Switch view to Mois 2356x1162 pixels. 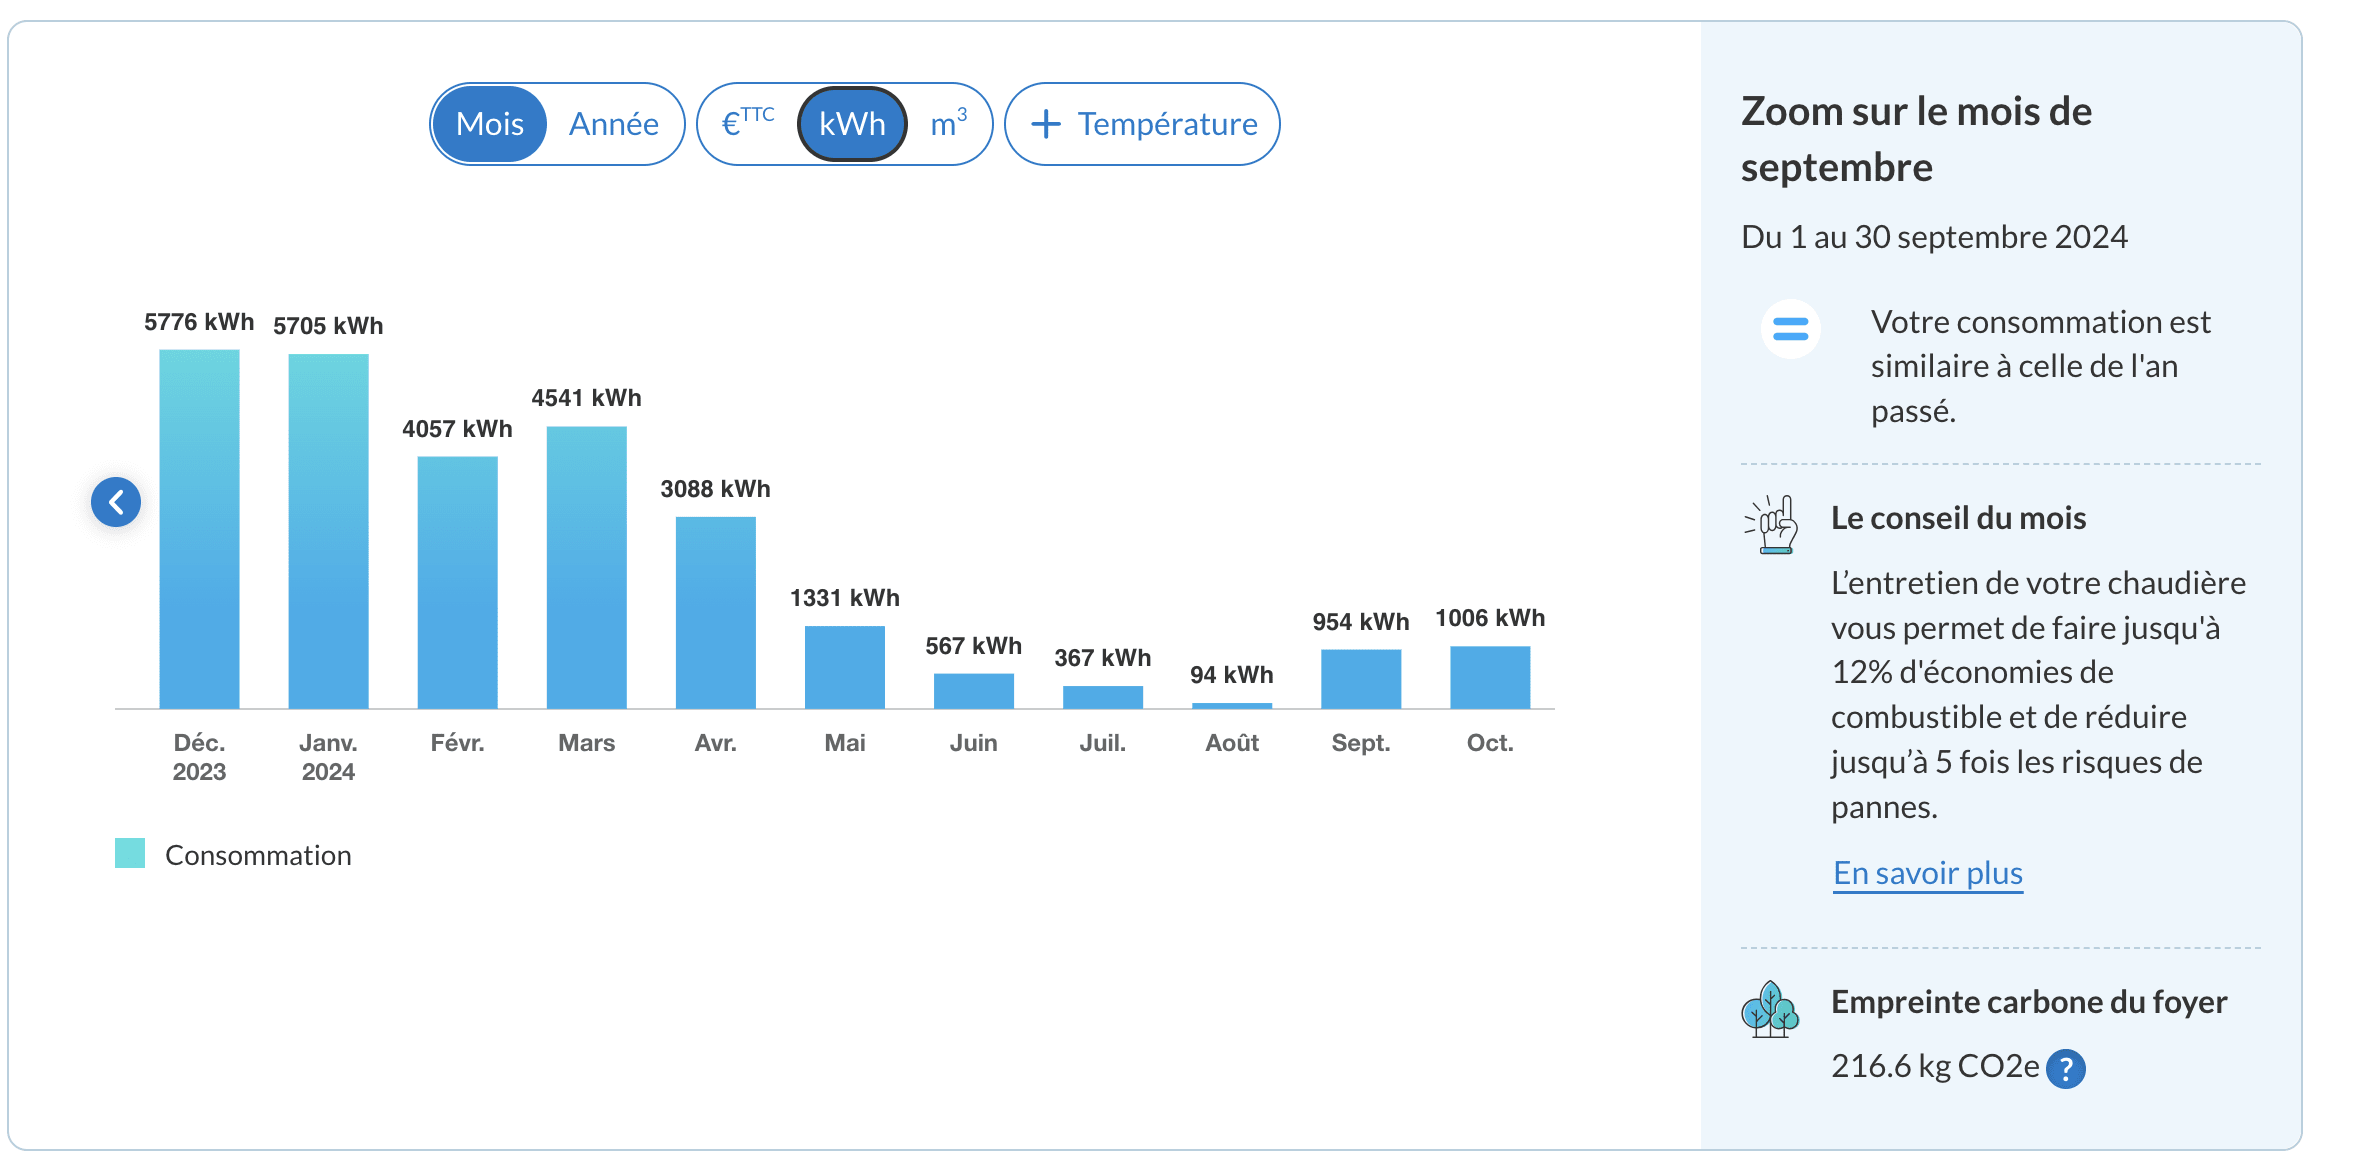(x=490, y=124)
